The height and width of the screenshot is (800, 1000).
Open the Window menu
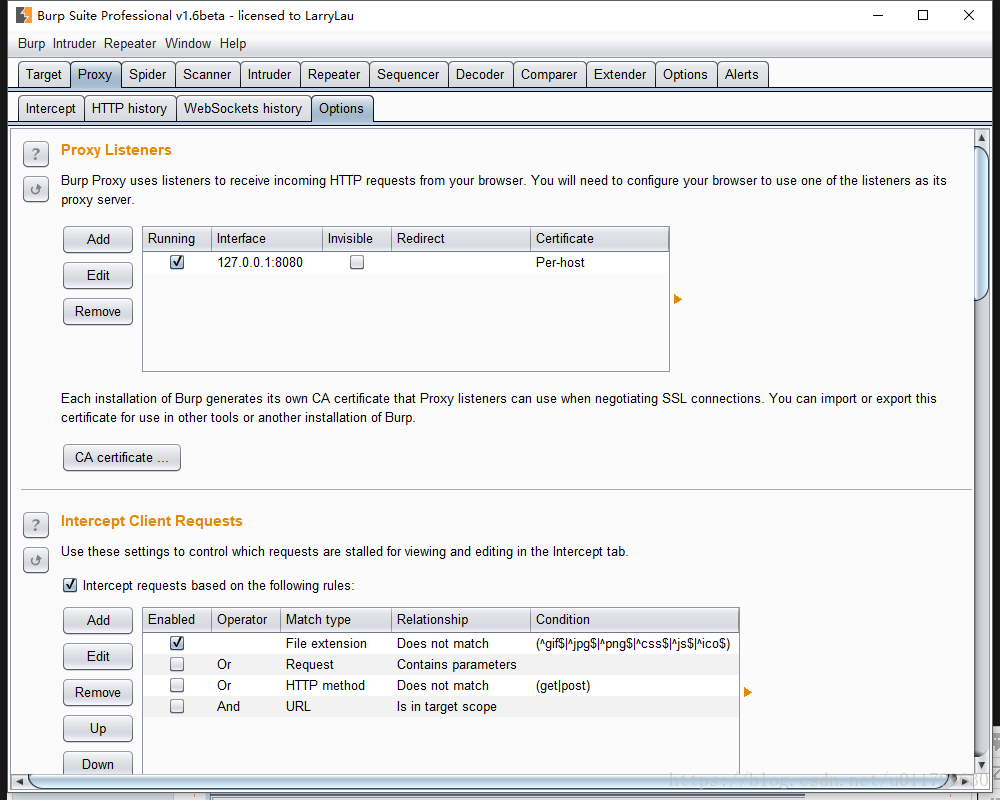tap(188, 43)
